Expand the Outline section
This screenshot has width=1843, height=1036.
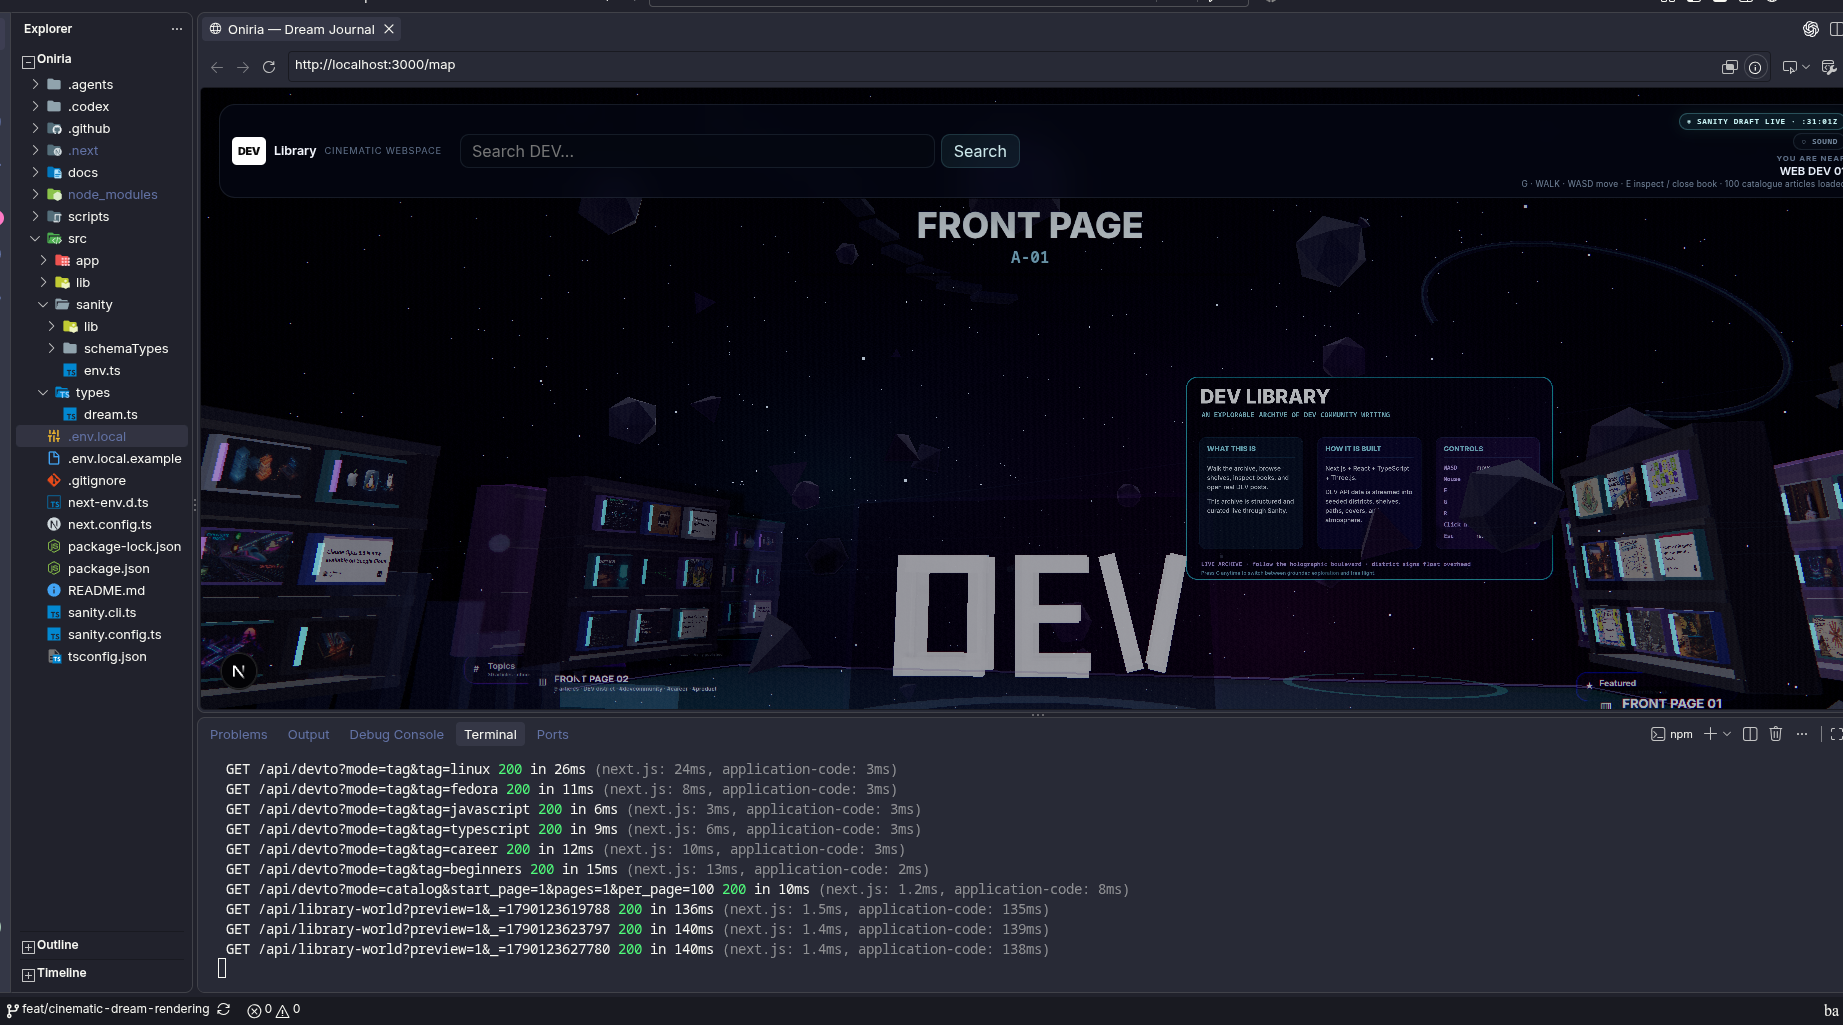pyautogui.click(x=57, y=945)
